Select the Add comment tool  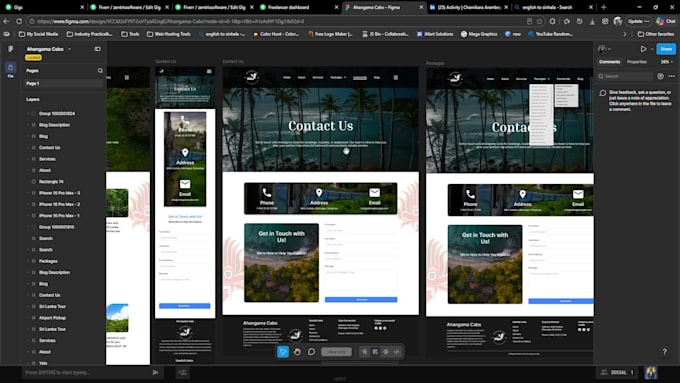[x=311, y=352]
